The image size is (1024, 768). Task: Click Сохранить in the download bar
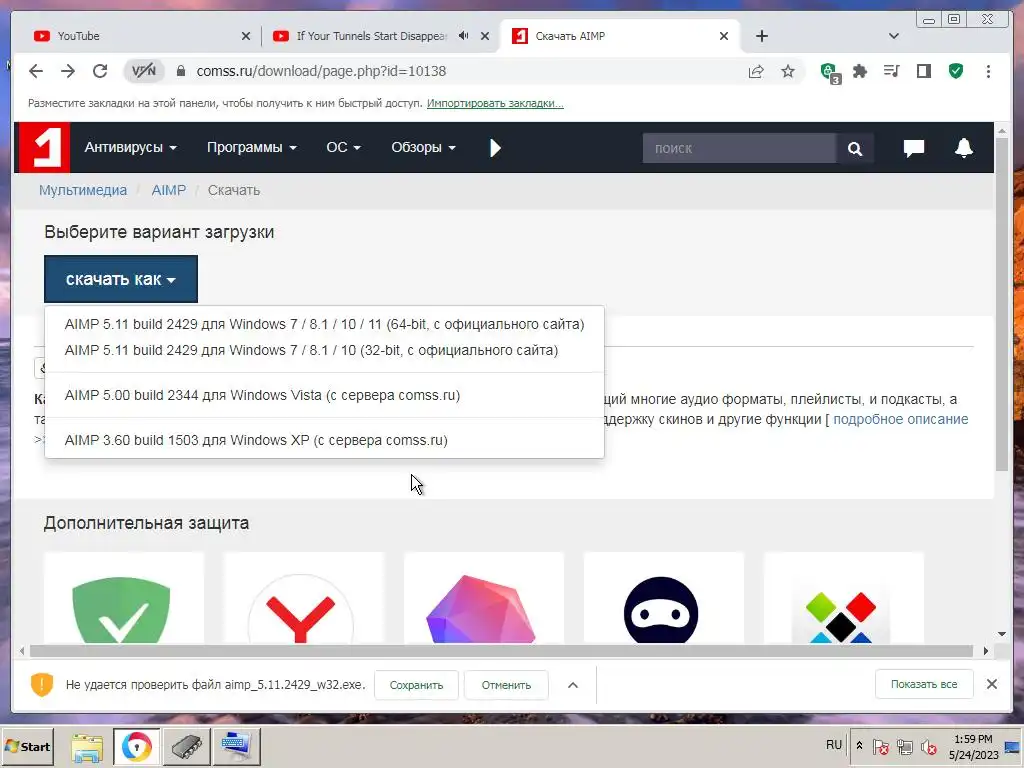pyautogui.click(x=416, y=685)
